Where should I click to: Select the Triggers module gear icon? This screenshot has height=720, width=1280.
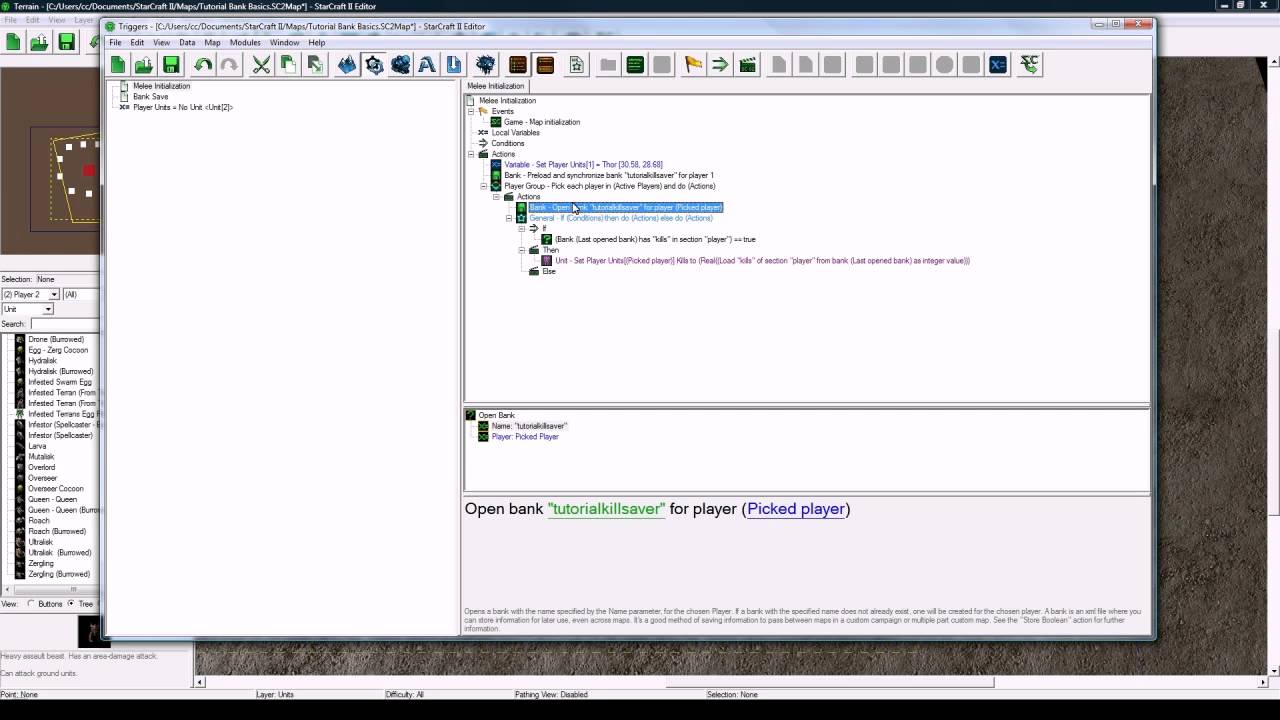[x=374, y=65]
